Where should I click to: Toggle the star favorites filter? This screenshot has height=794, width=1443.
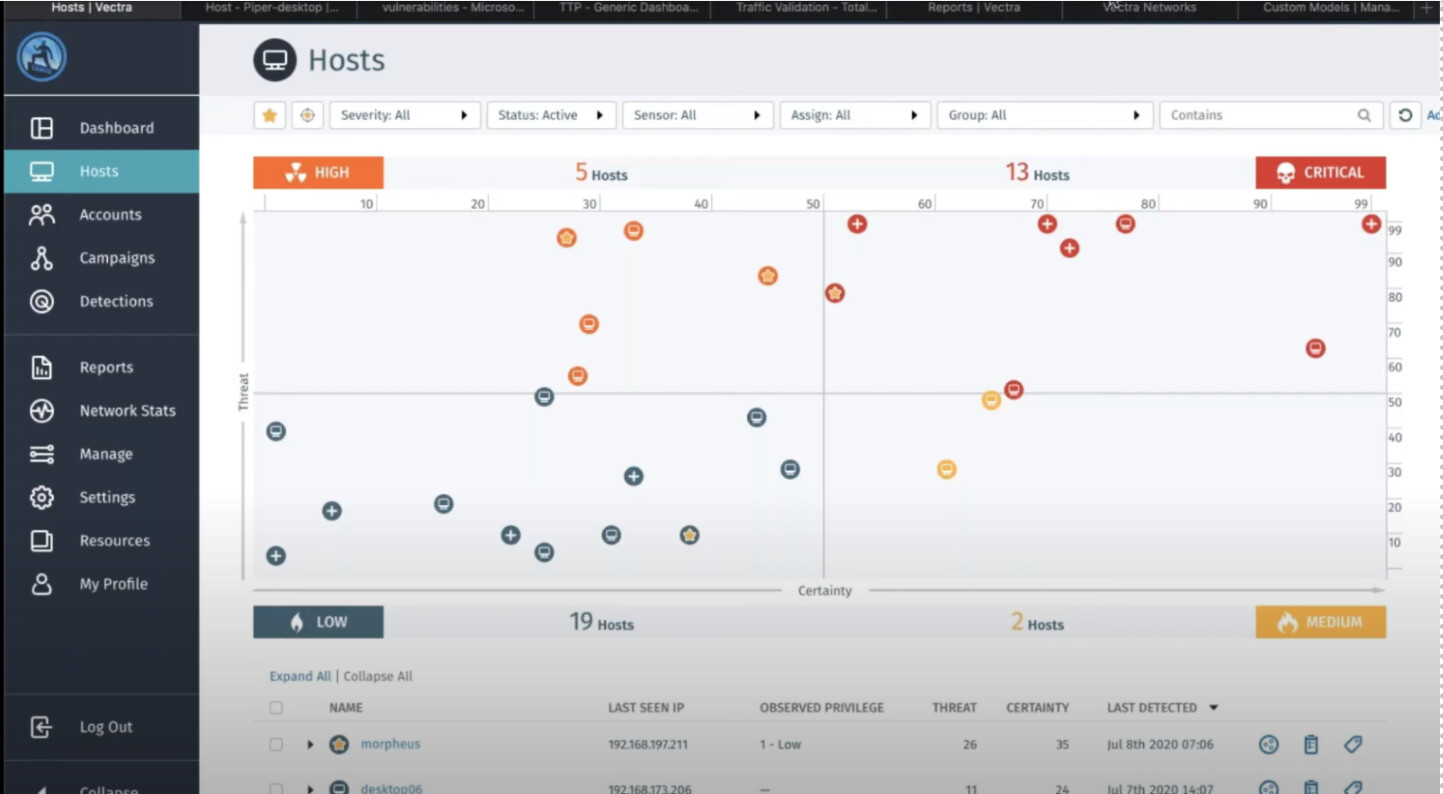269,115
